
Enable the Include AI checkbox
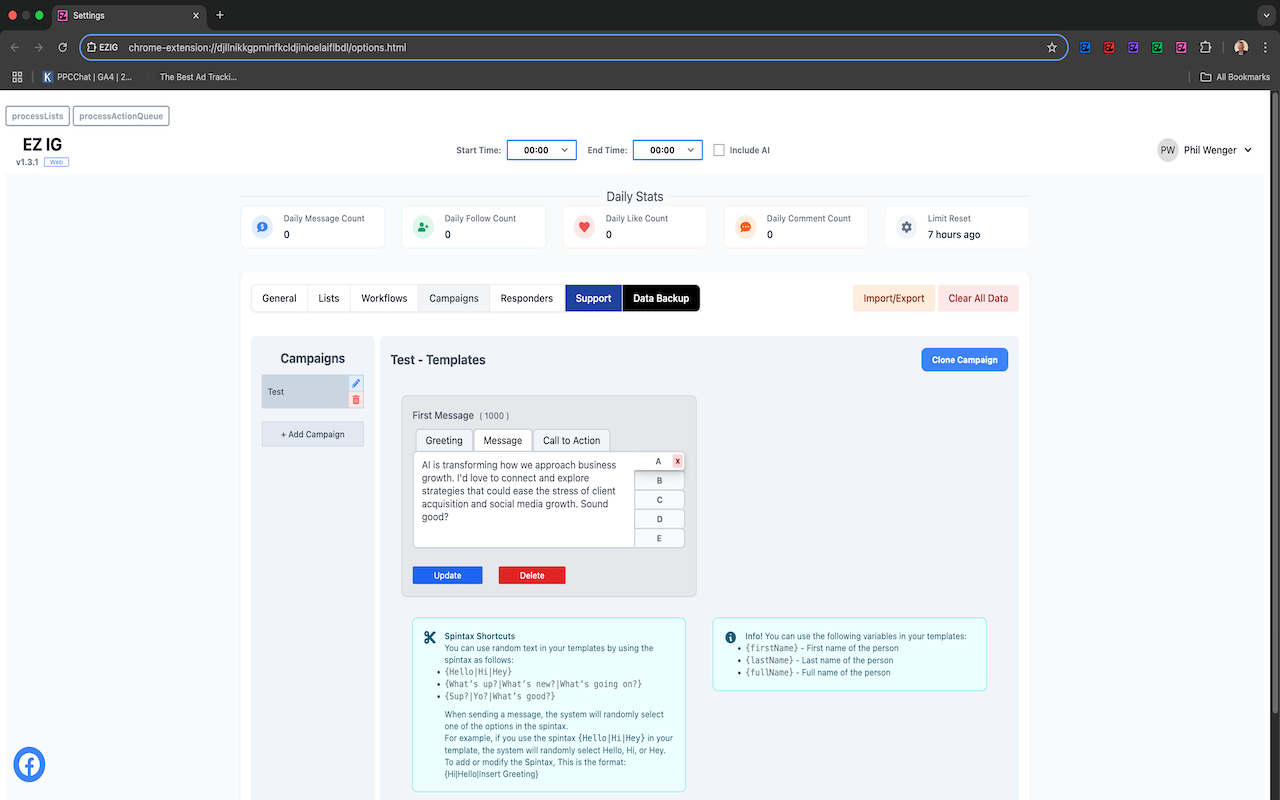pos(719,150)
